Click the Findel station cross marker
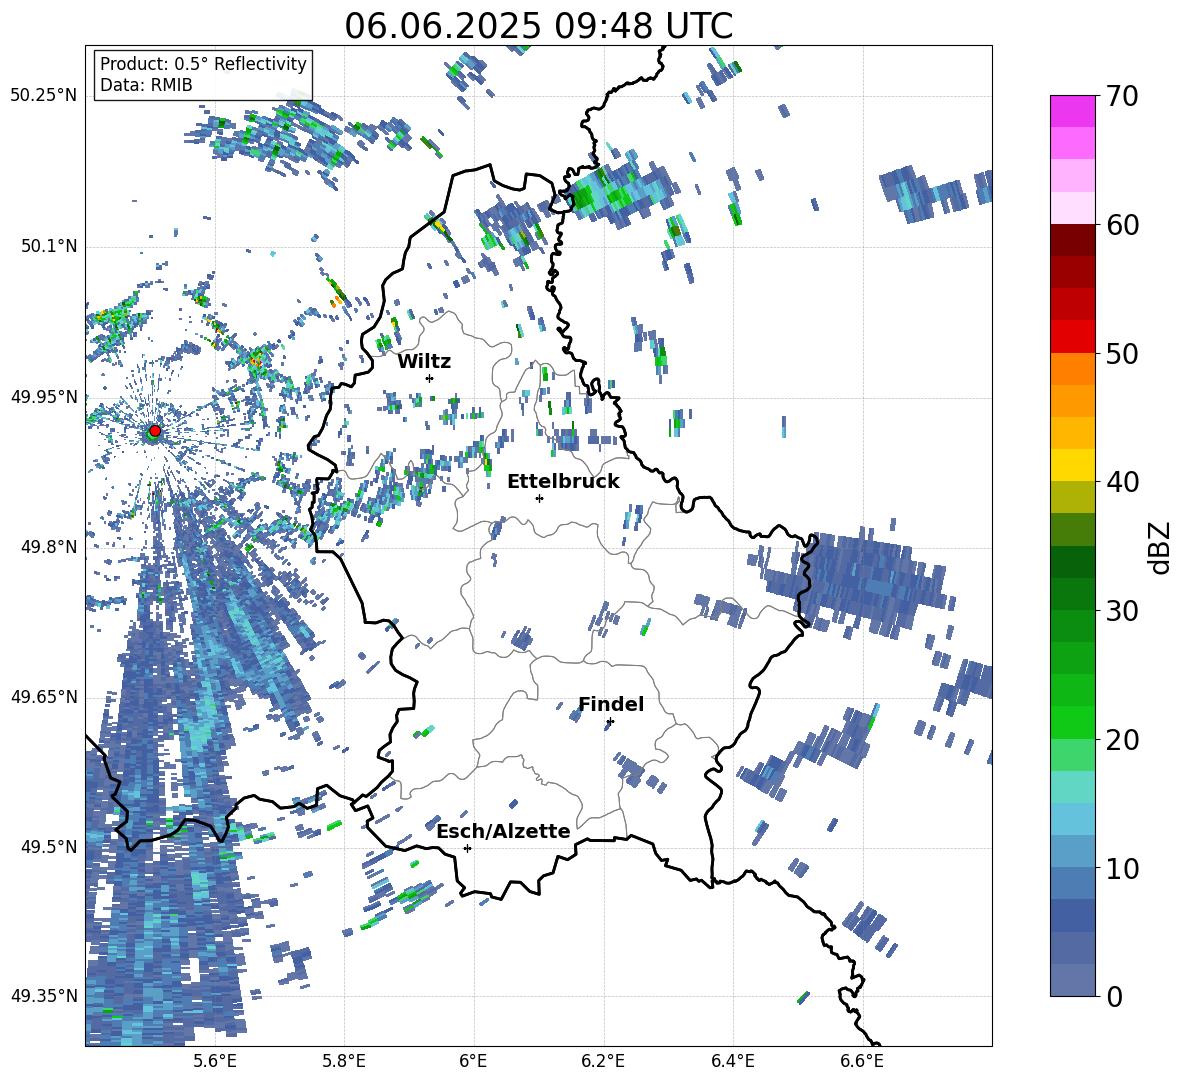The height and width of the screenshot is (1081, 1184). [610, 722]
